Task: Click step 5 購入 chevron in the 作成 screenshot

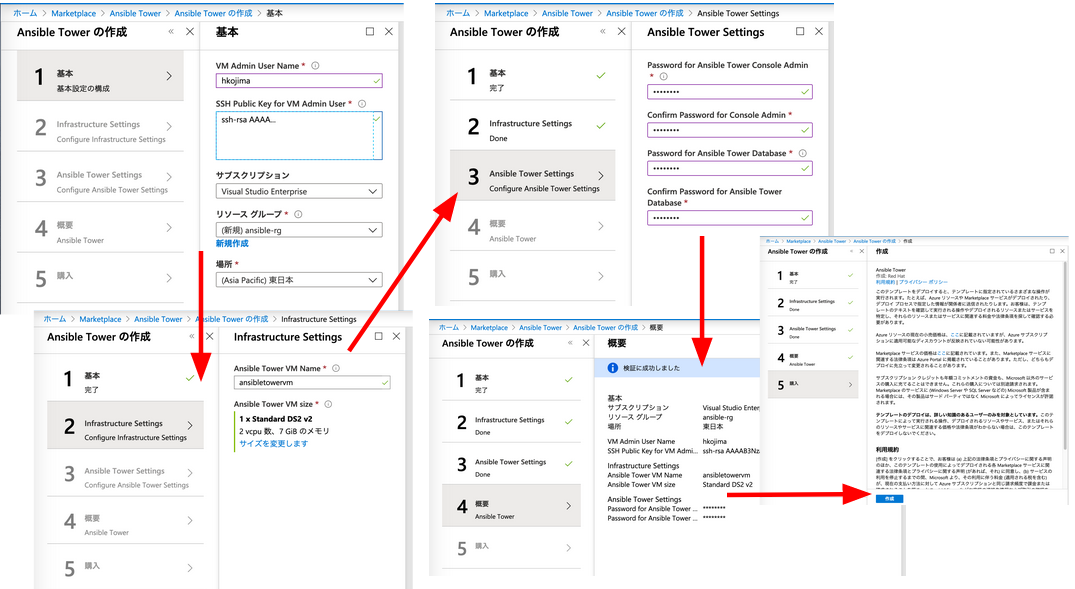Action: (850, 385)
